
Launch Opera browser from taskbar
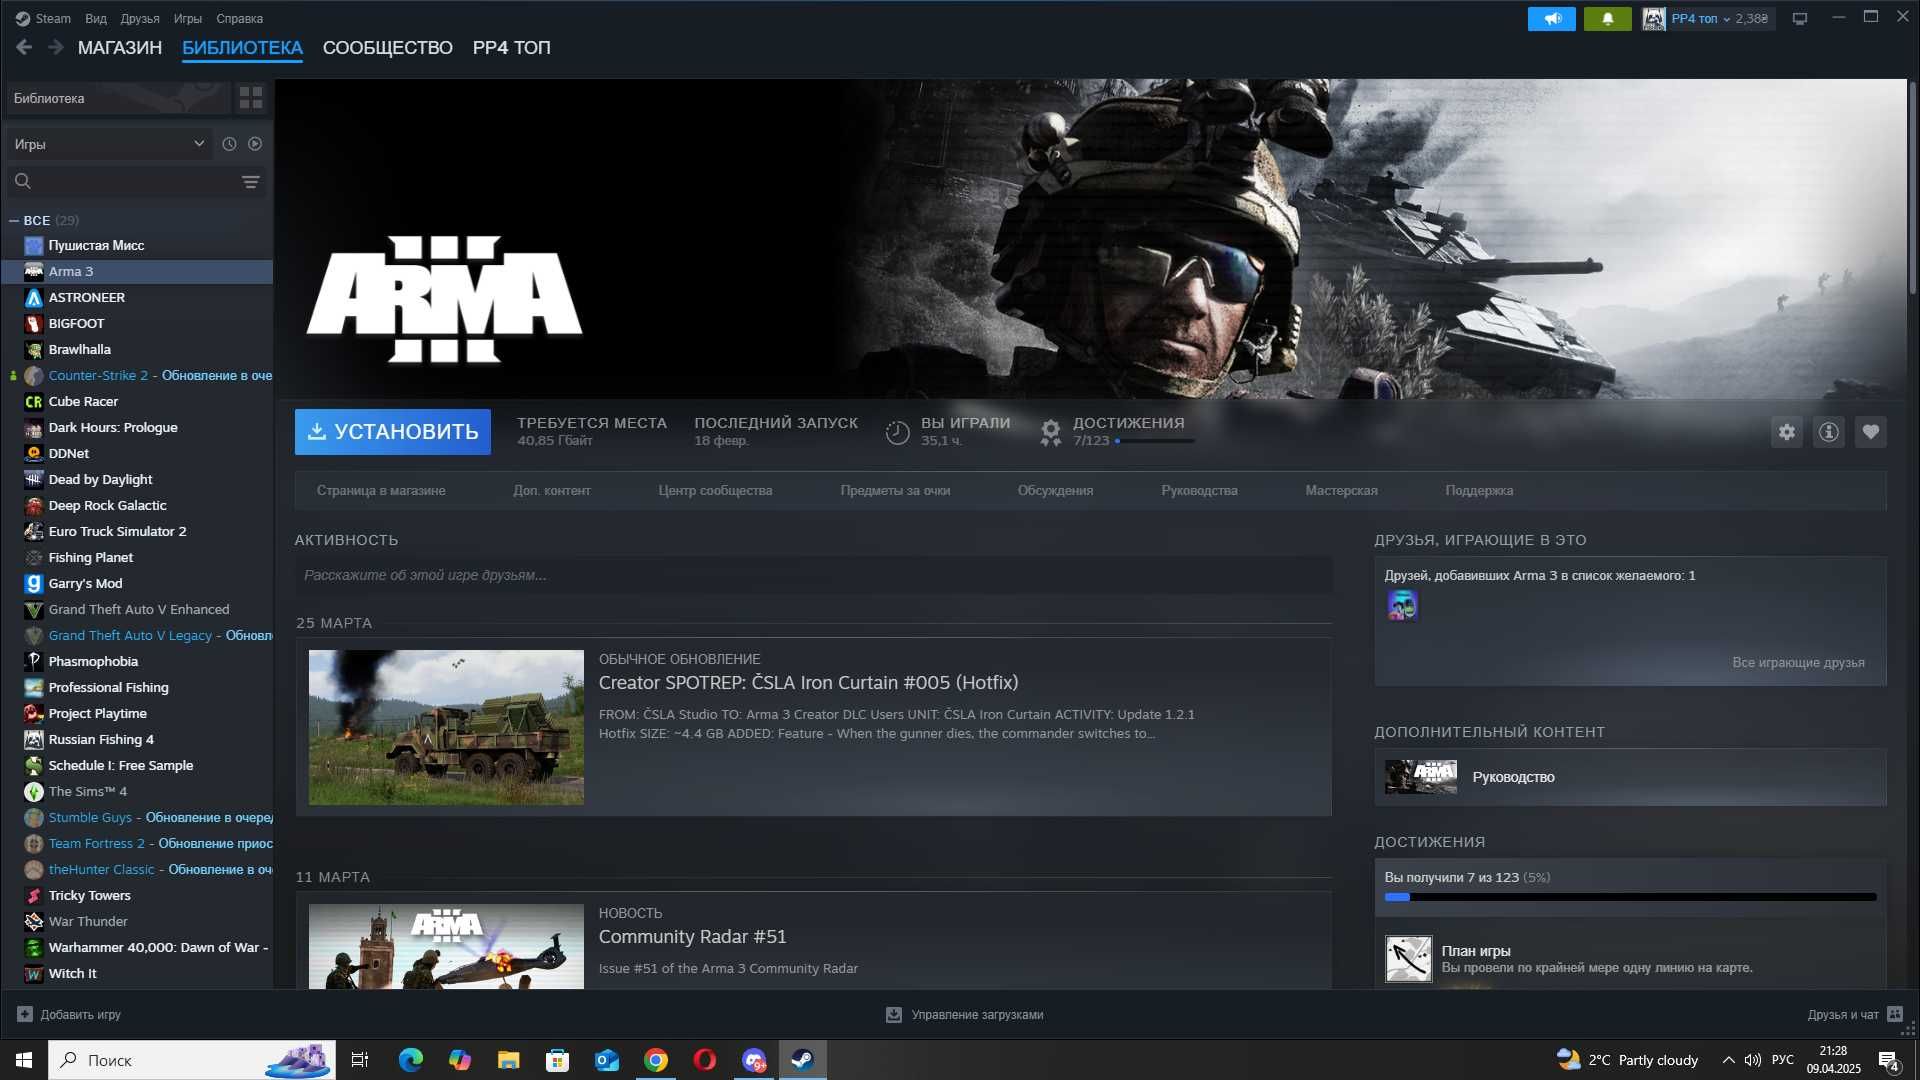pyautogui.click(x=705, y=1060)
